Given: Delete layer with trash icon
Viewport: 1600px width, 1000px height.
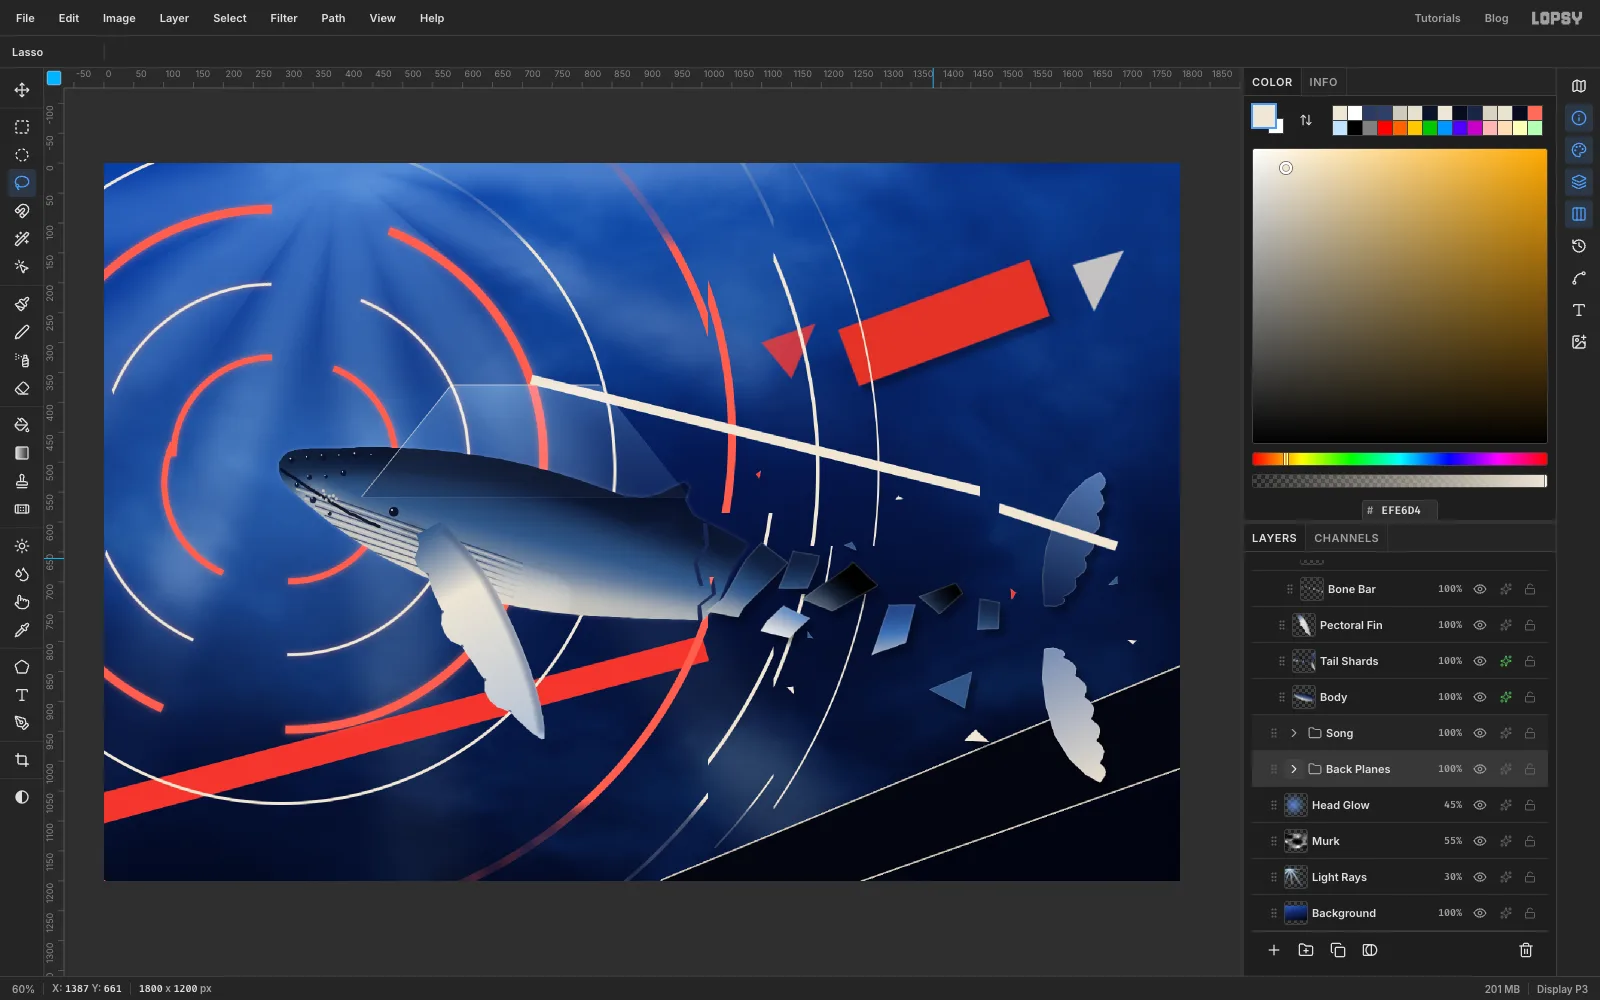Looking at the screenshot, I should coord(1526,950).
